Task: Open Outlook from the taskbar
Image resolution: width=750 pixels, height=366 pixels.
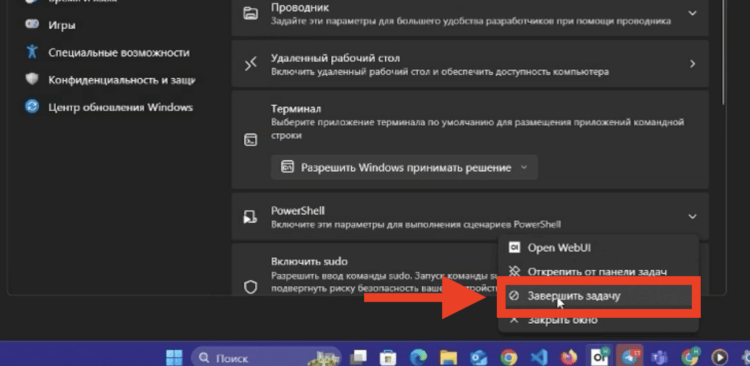Action: [x=478, y=357]
